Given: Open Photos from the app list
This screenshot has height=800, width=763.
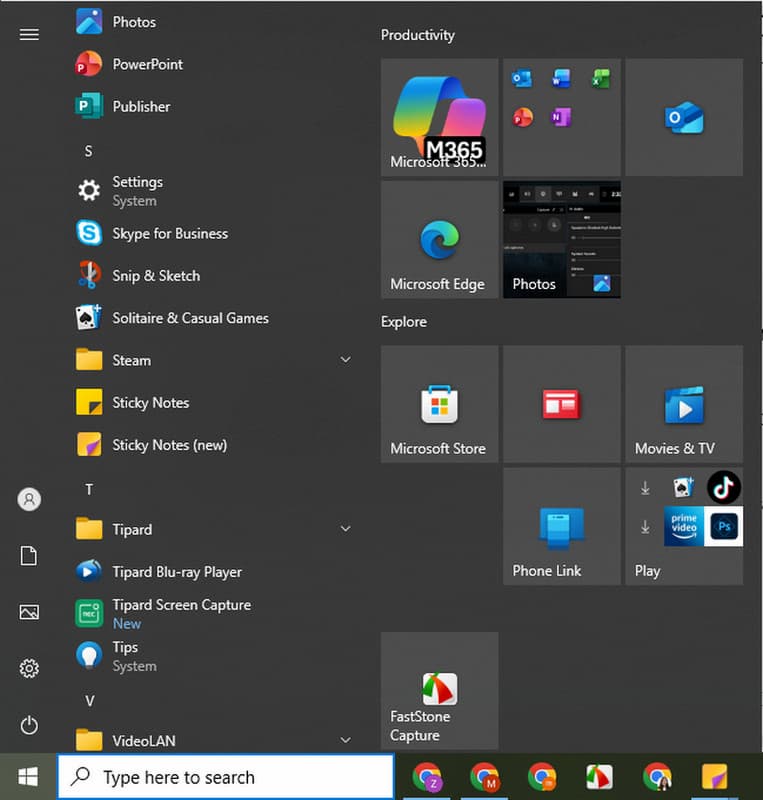Looking at the screenshot, I should coord(214,22).
